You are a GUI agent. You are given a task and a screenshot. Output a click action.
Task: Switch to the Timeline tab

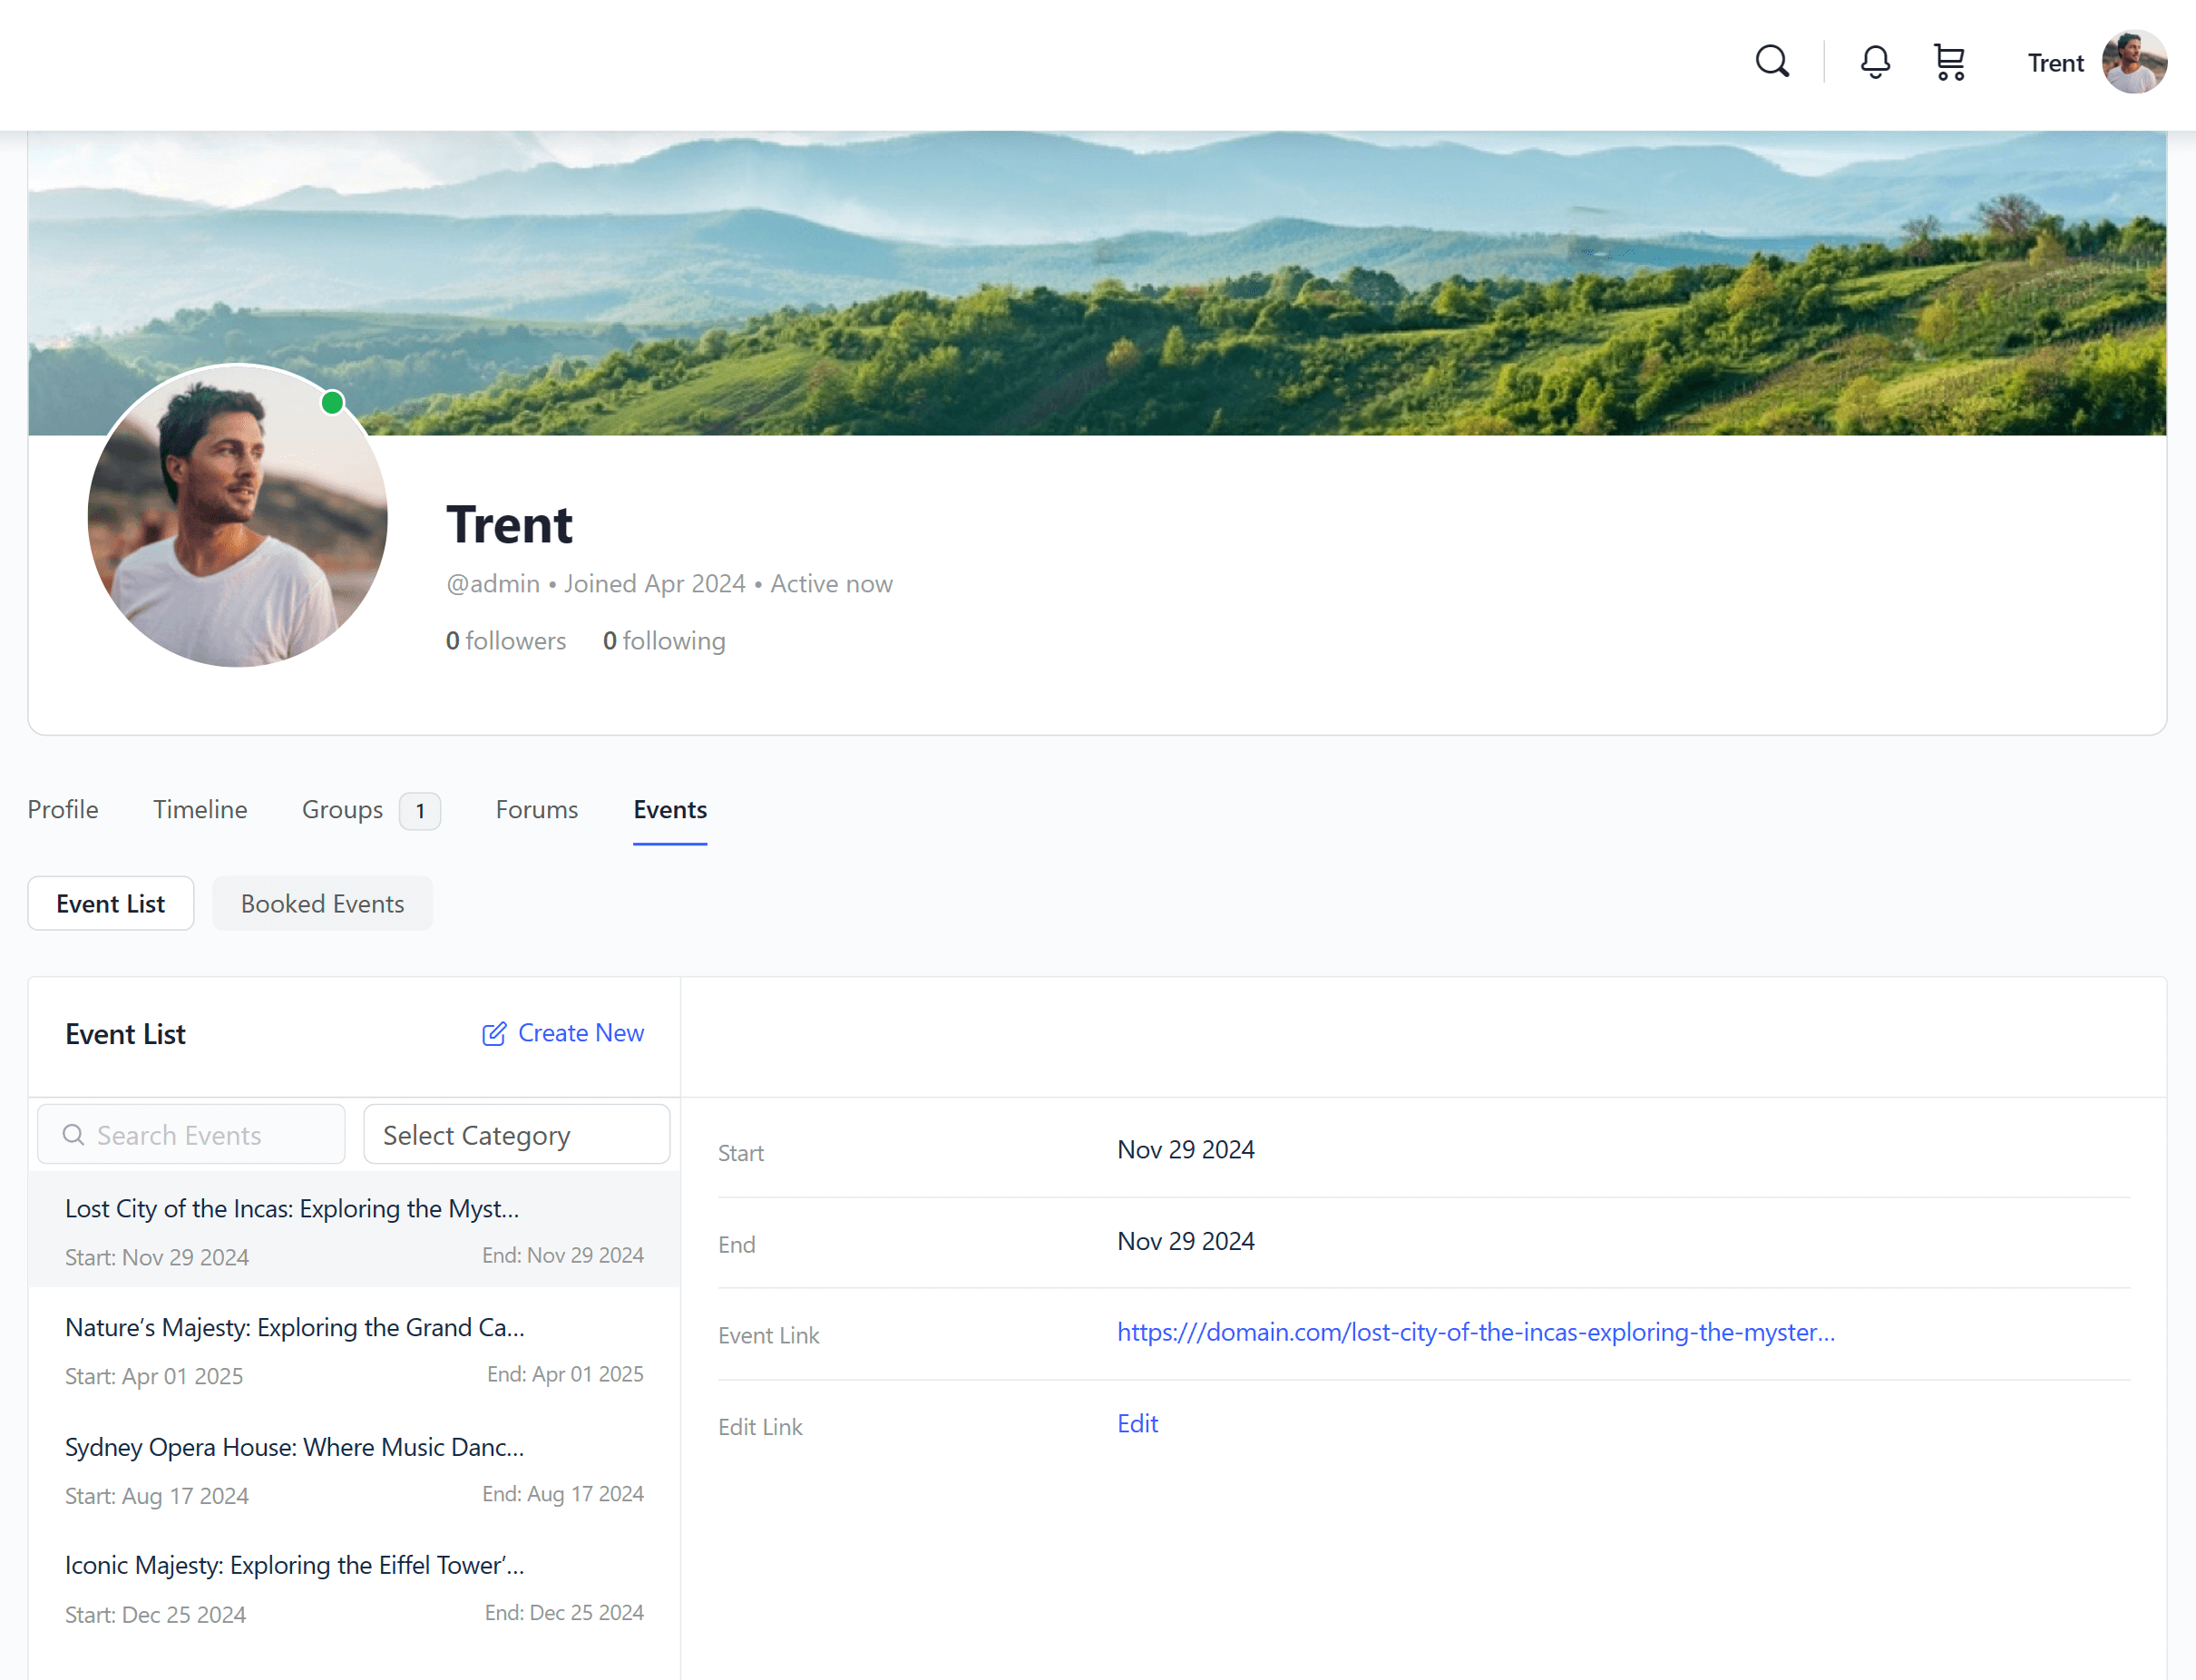pos(200,810)
